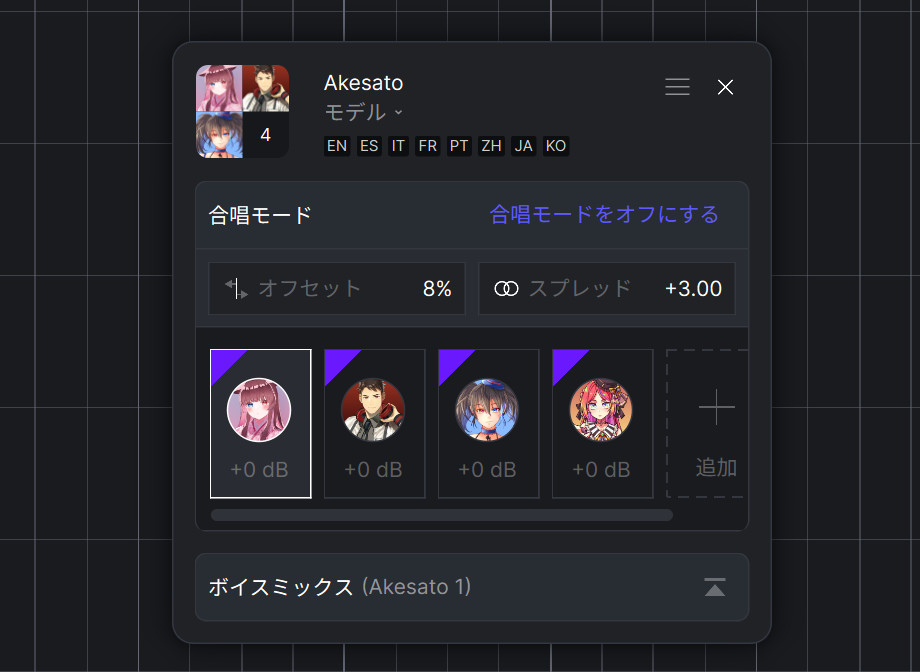This screenshot has width=920, height=672.
Task: Edit the スプレッド +3.00 value field
Action: (607, 289)
